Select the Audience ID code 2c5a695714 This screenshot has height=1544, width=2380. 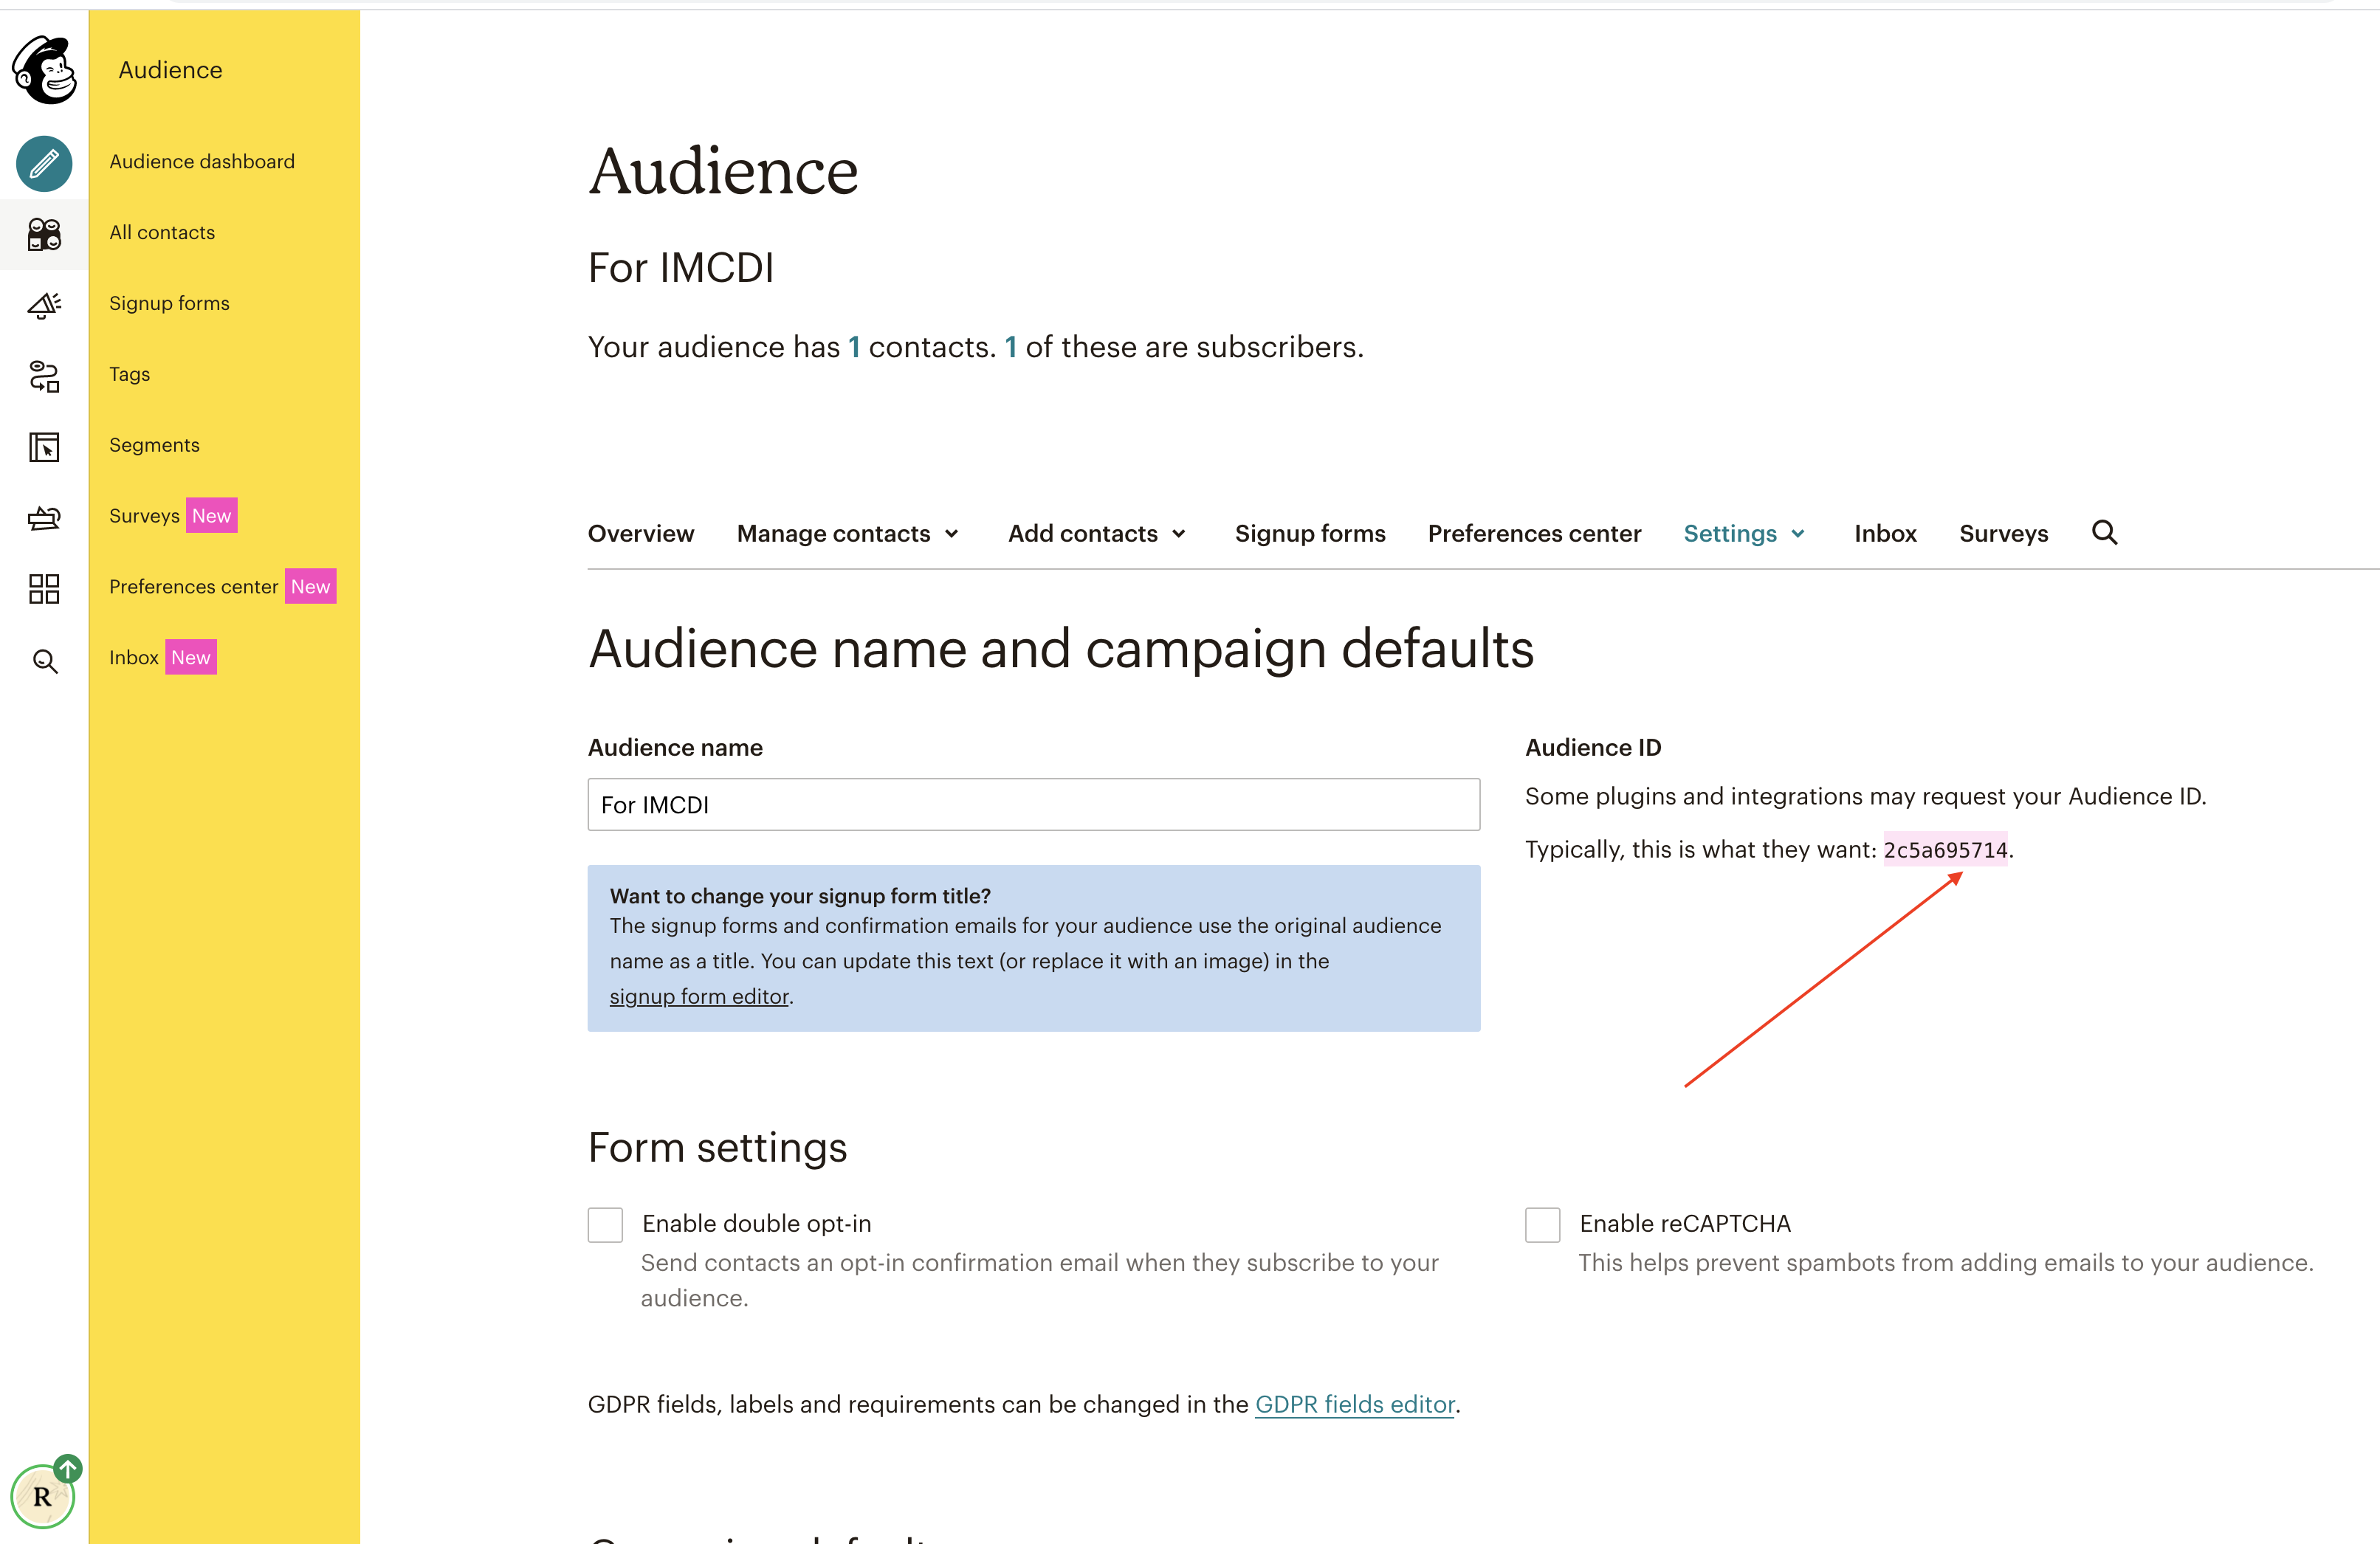[x=1945, y=850]
